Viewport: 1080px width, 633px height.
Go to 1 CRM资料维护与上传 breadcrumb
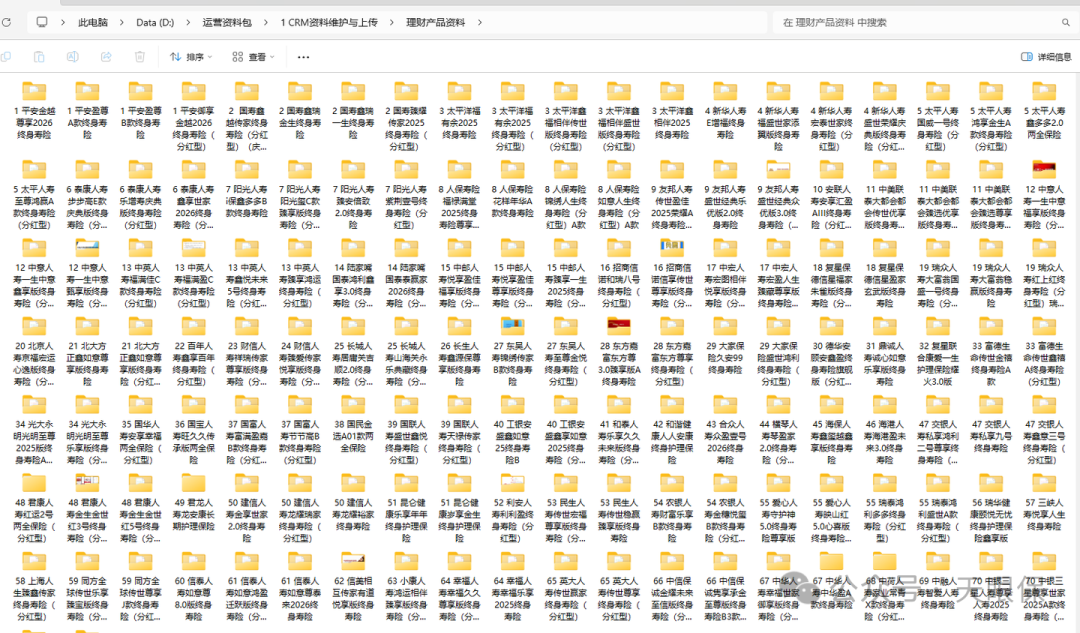[330, 20]
